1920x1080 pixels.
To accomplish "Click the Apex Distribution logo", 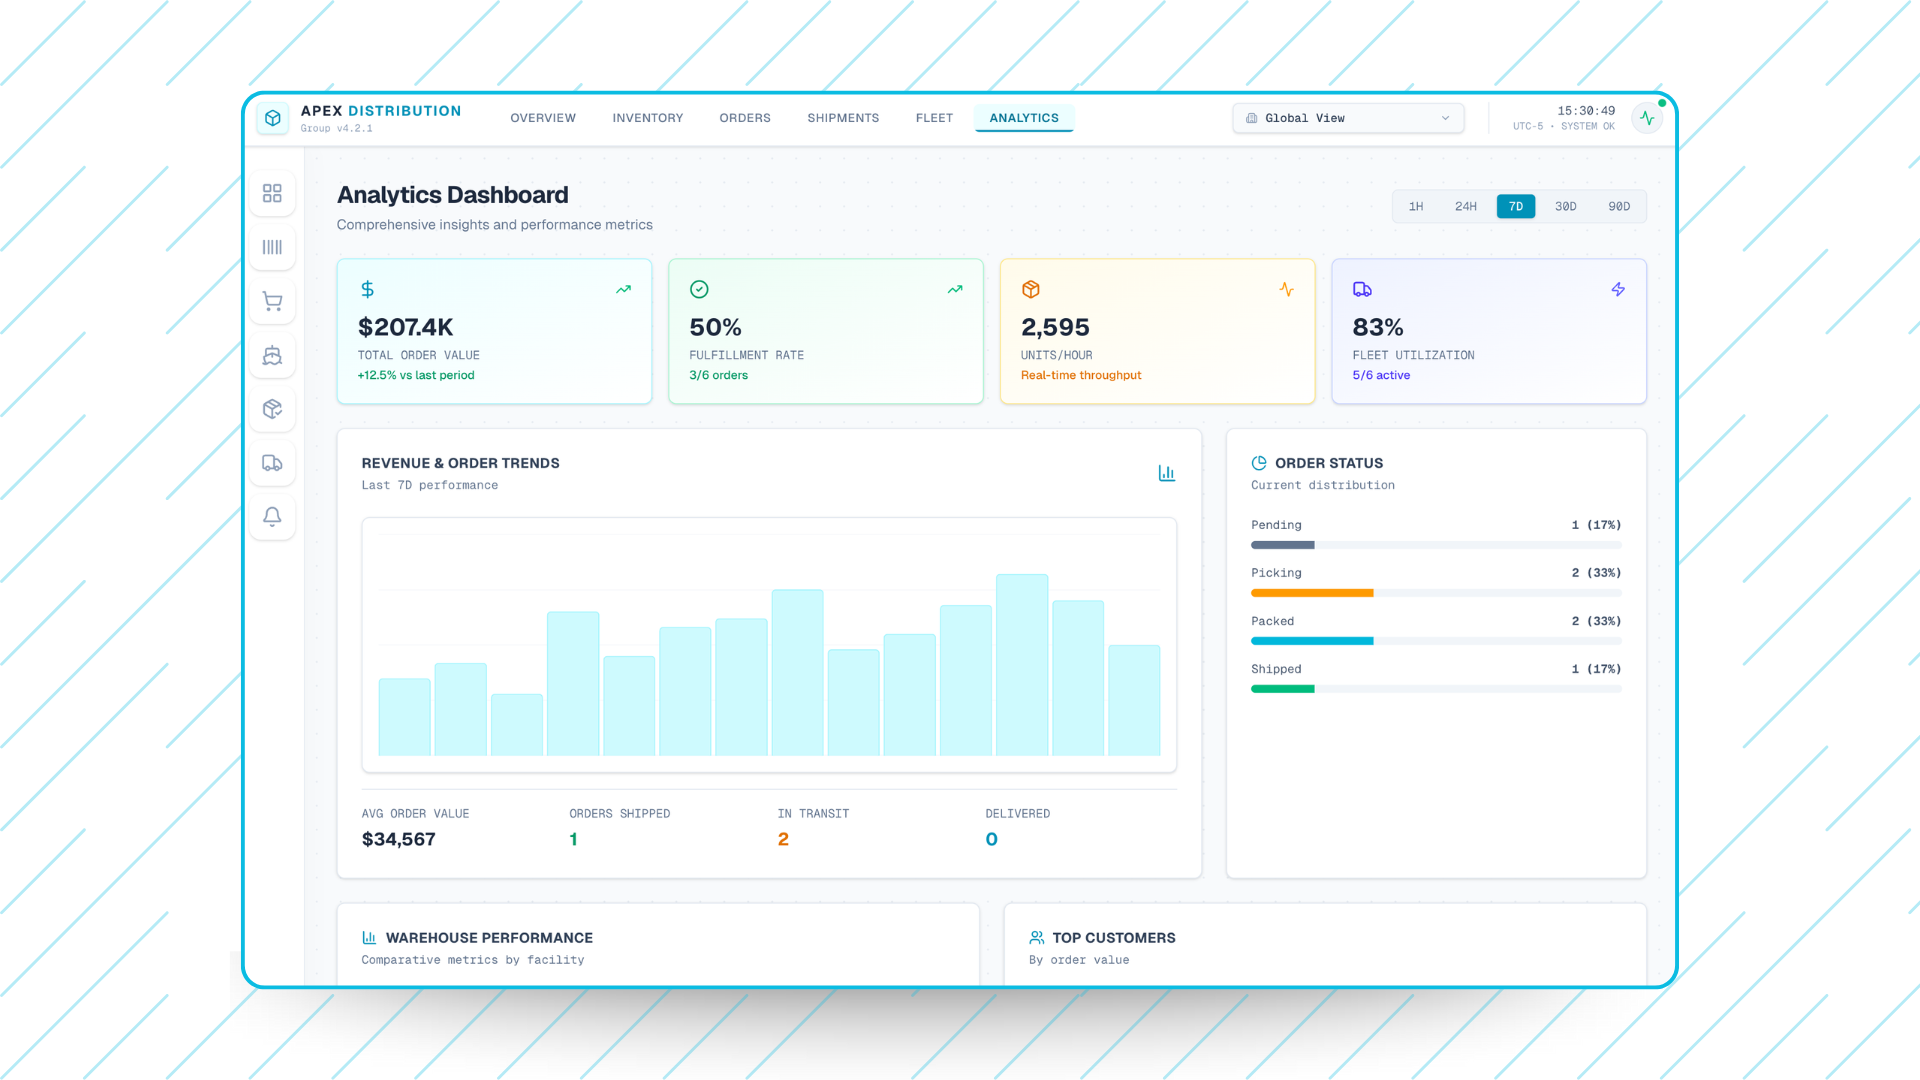I will 273,118.
